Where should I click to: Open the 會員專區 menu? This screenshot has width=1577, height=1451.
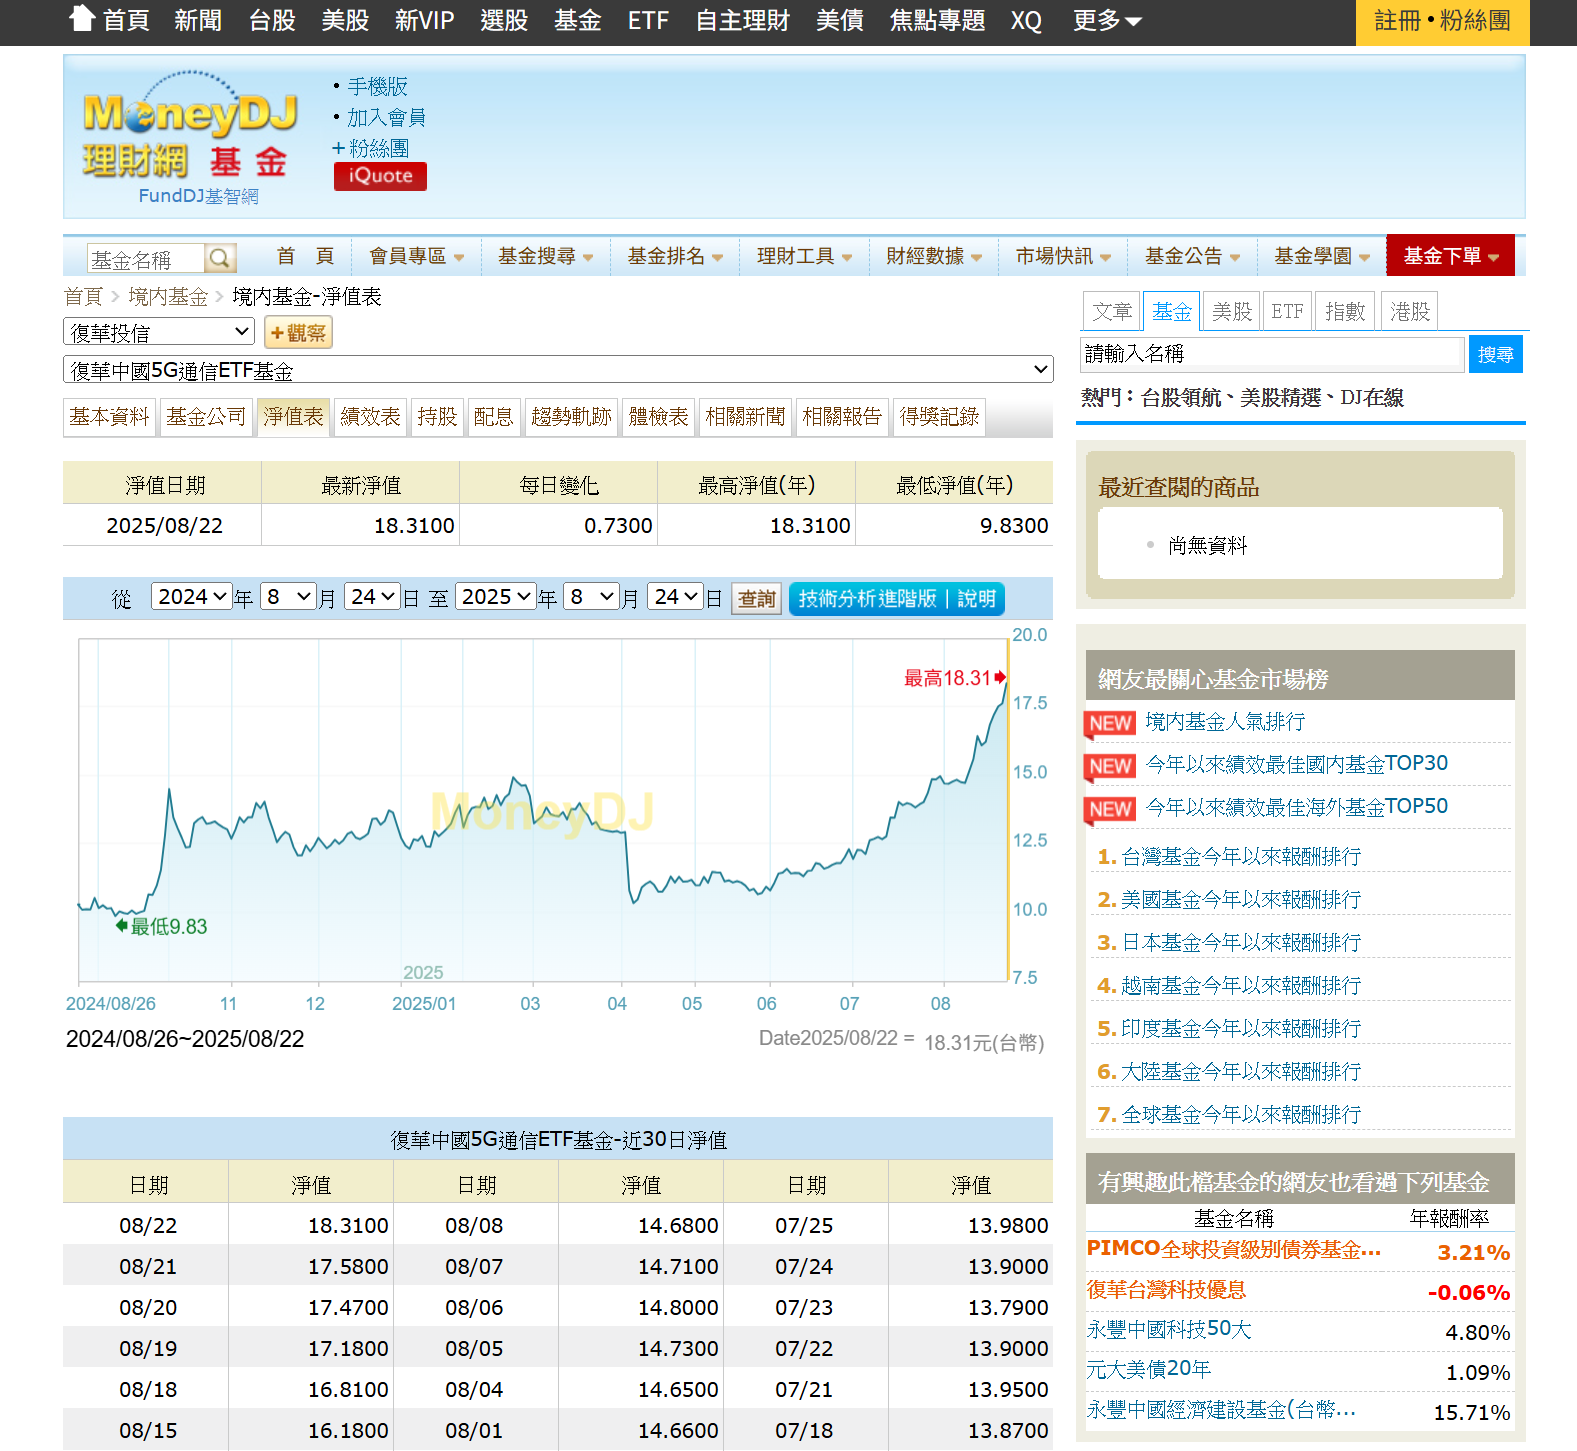coord(417,256)
